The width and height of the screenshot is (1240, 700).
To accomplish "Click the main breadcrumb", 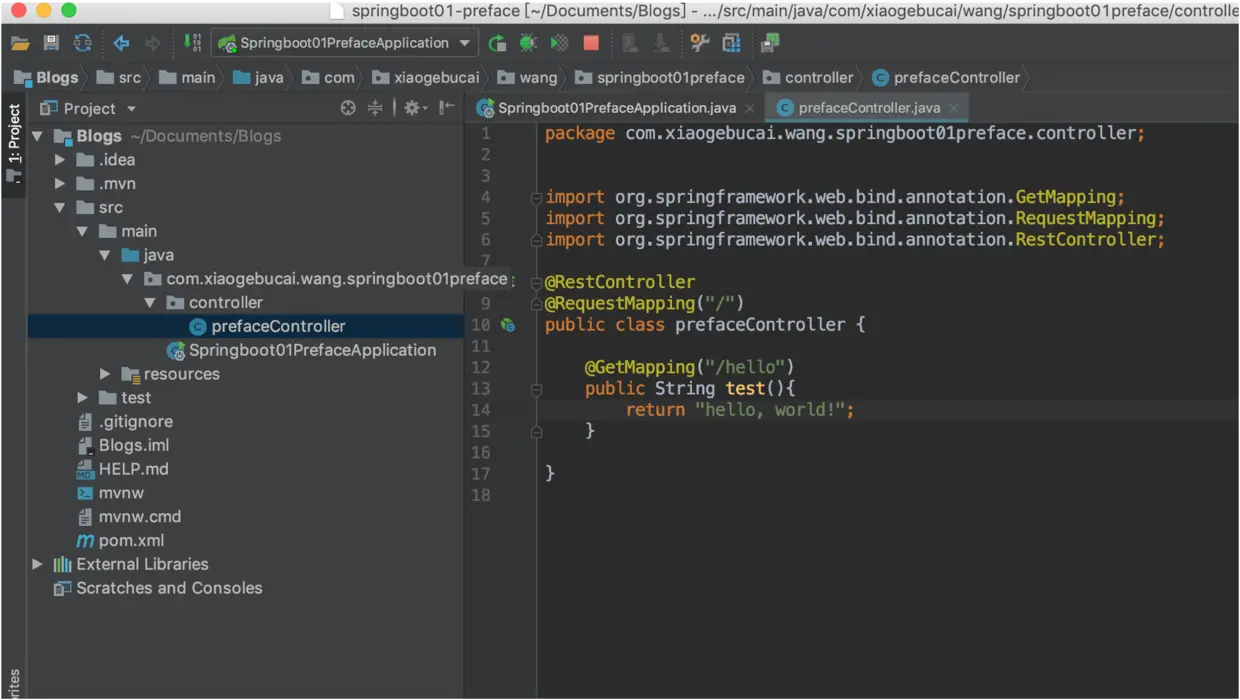I will (x=187, y=78).
